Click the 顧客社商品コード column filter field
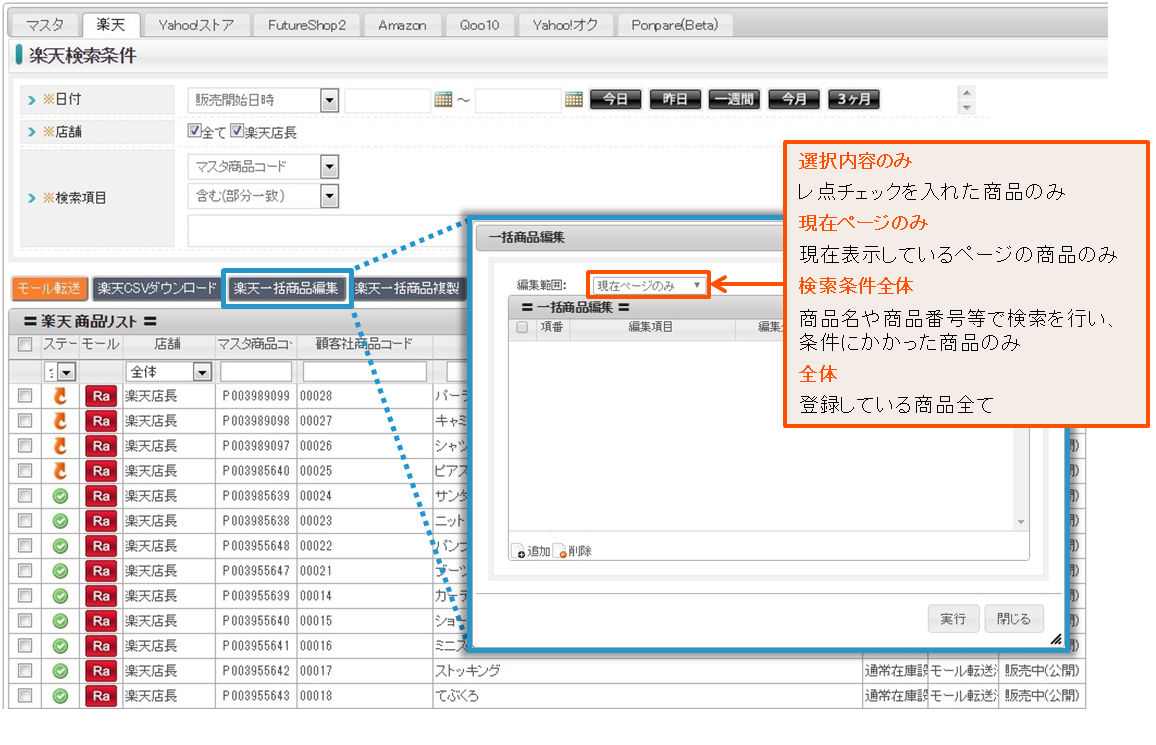The width and height of the screenshot is (1156, 745). point(364,372)
